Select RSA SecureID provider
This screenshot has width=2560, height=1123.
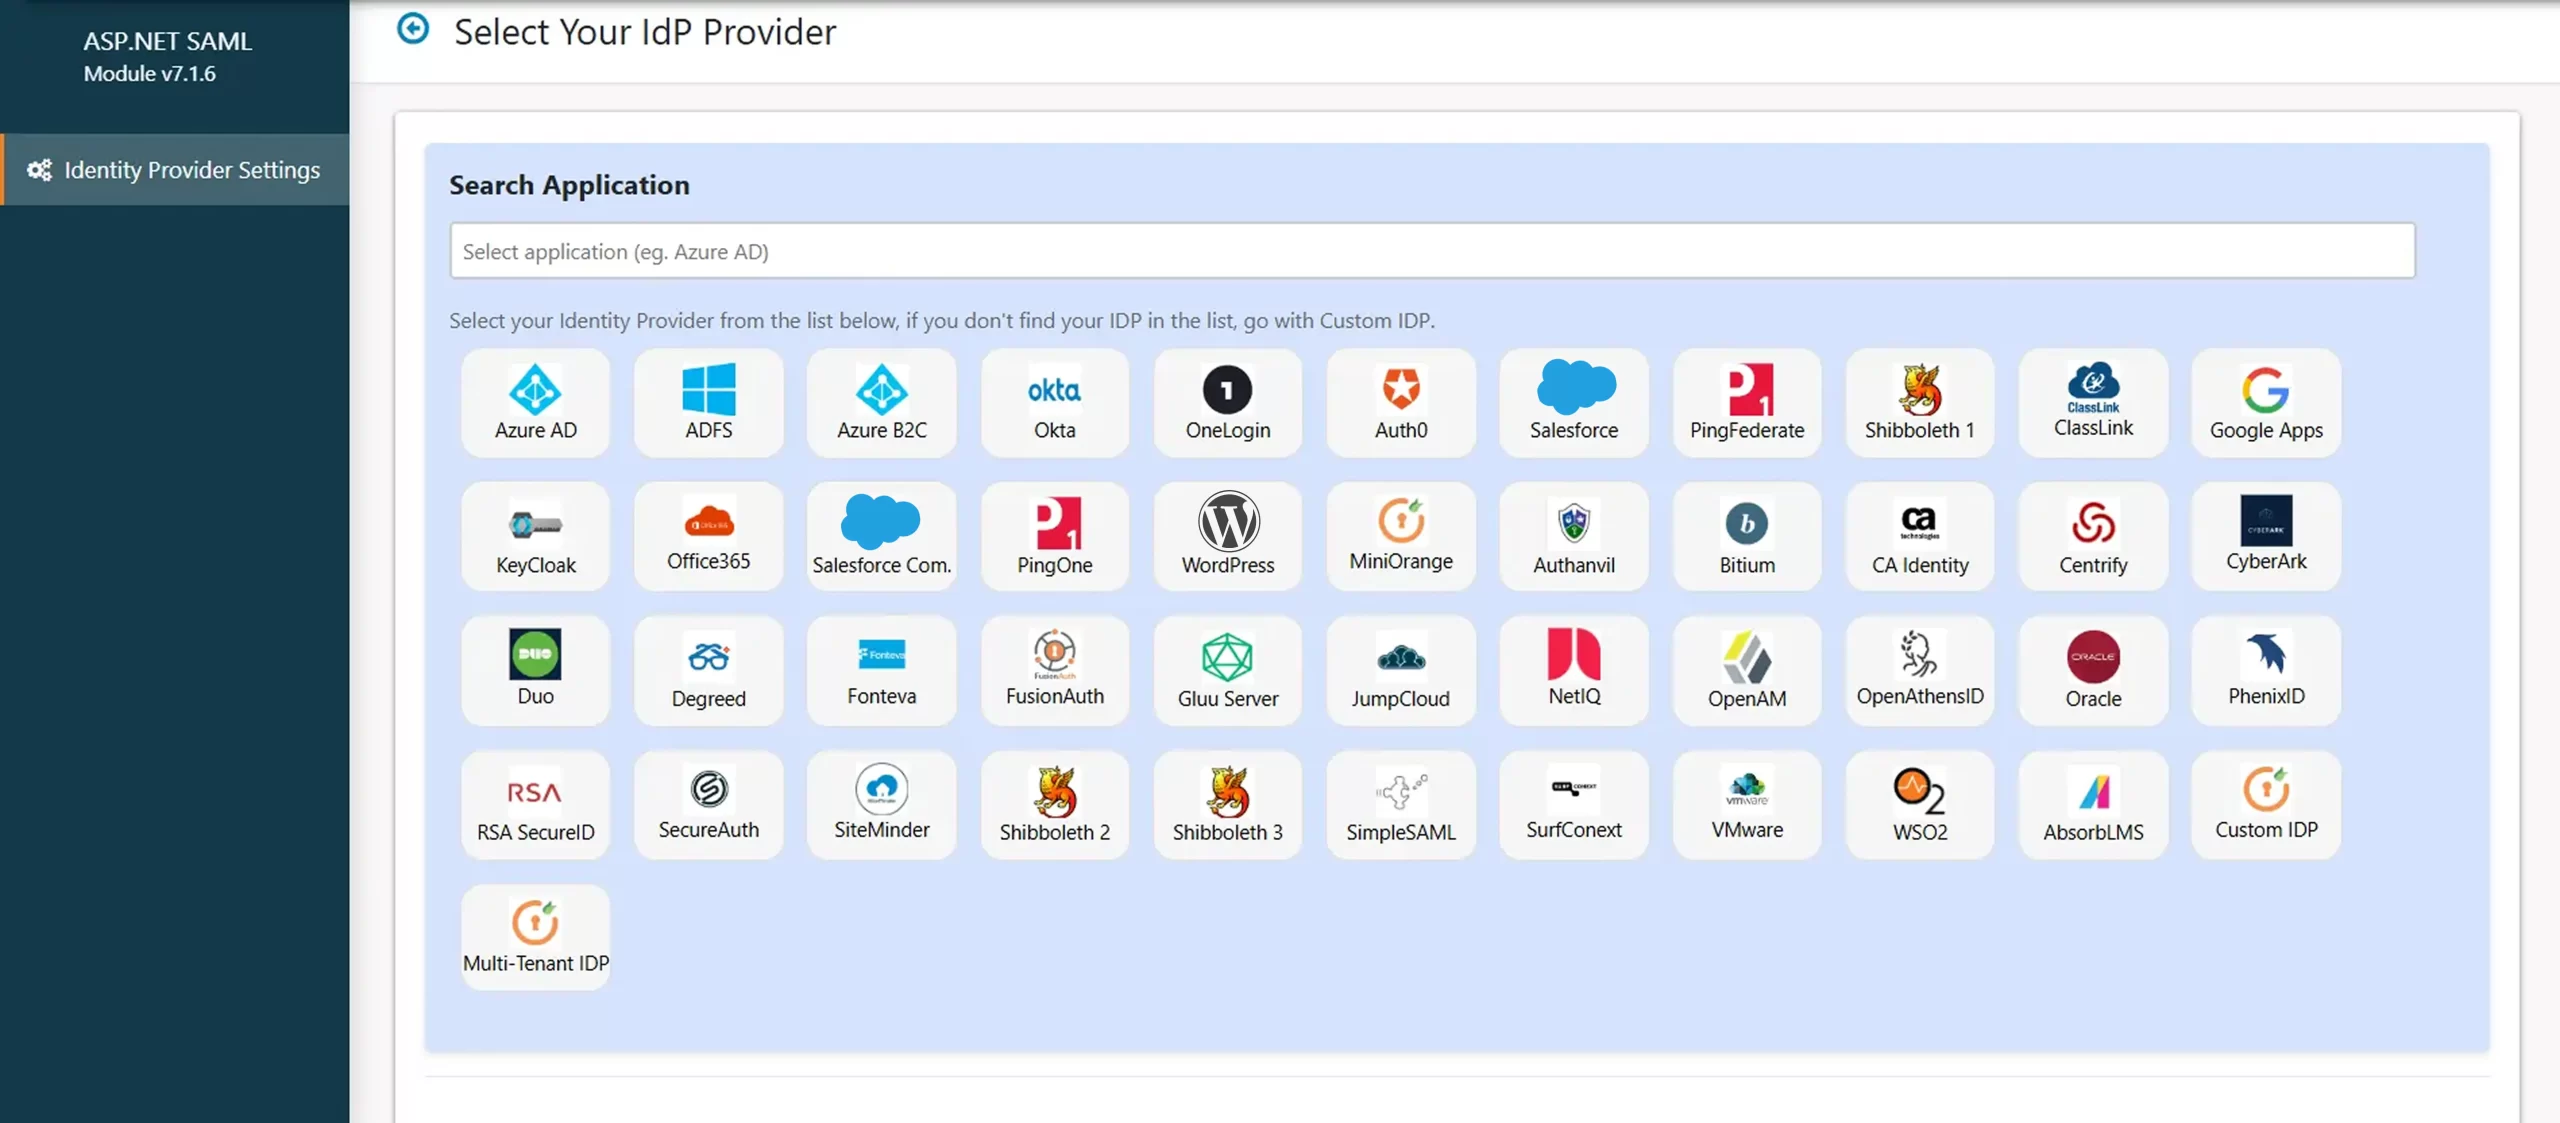tap(535, 805)
